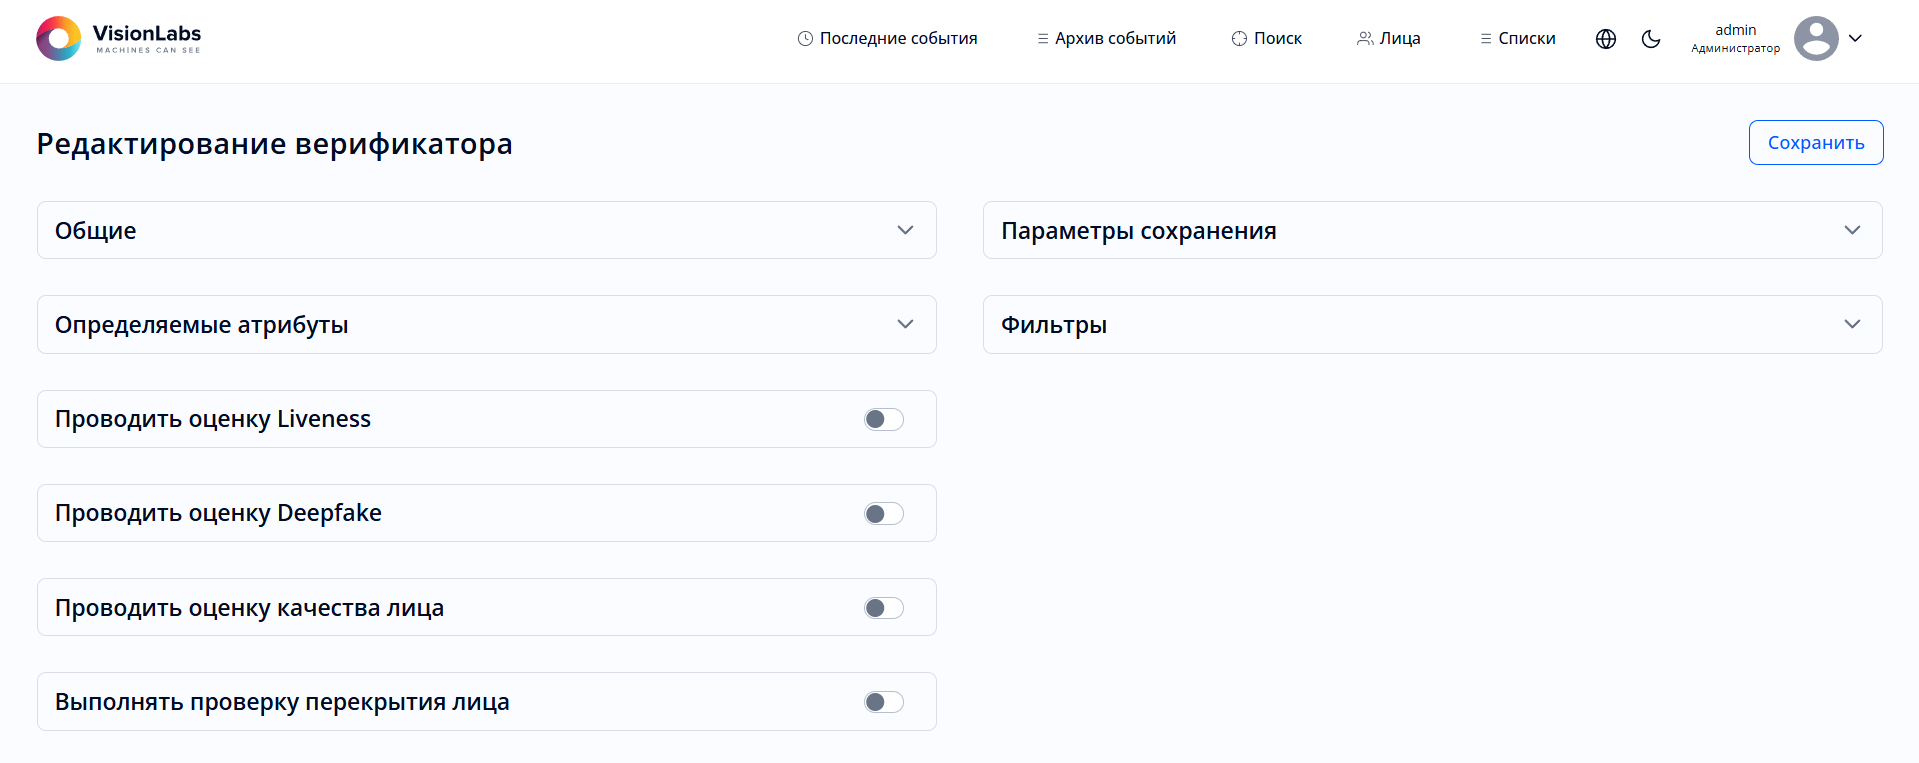
Task: Click the VisionLabs logo
Action: pos(118,39)
